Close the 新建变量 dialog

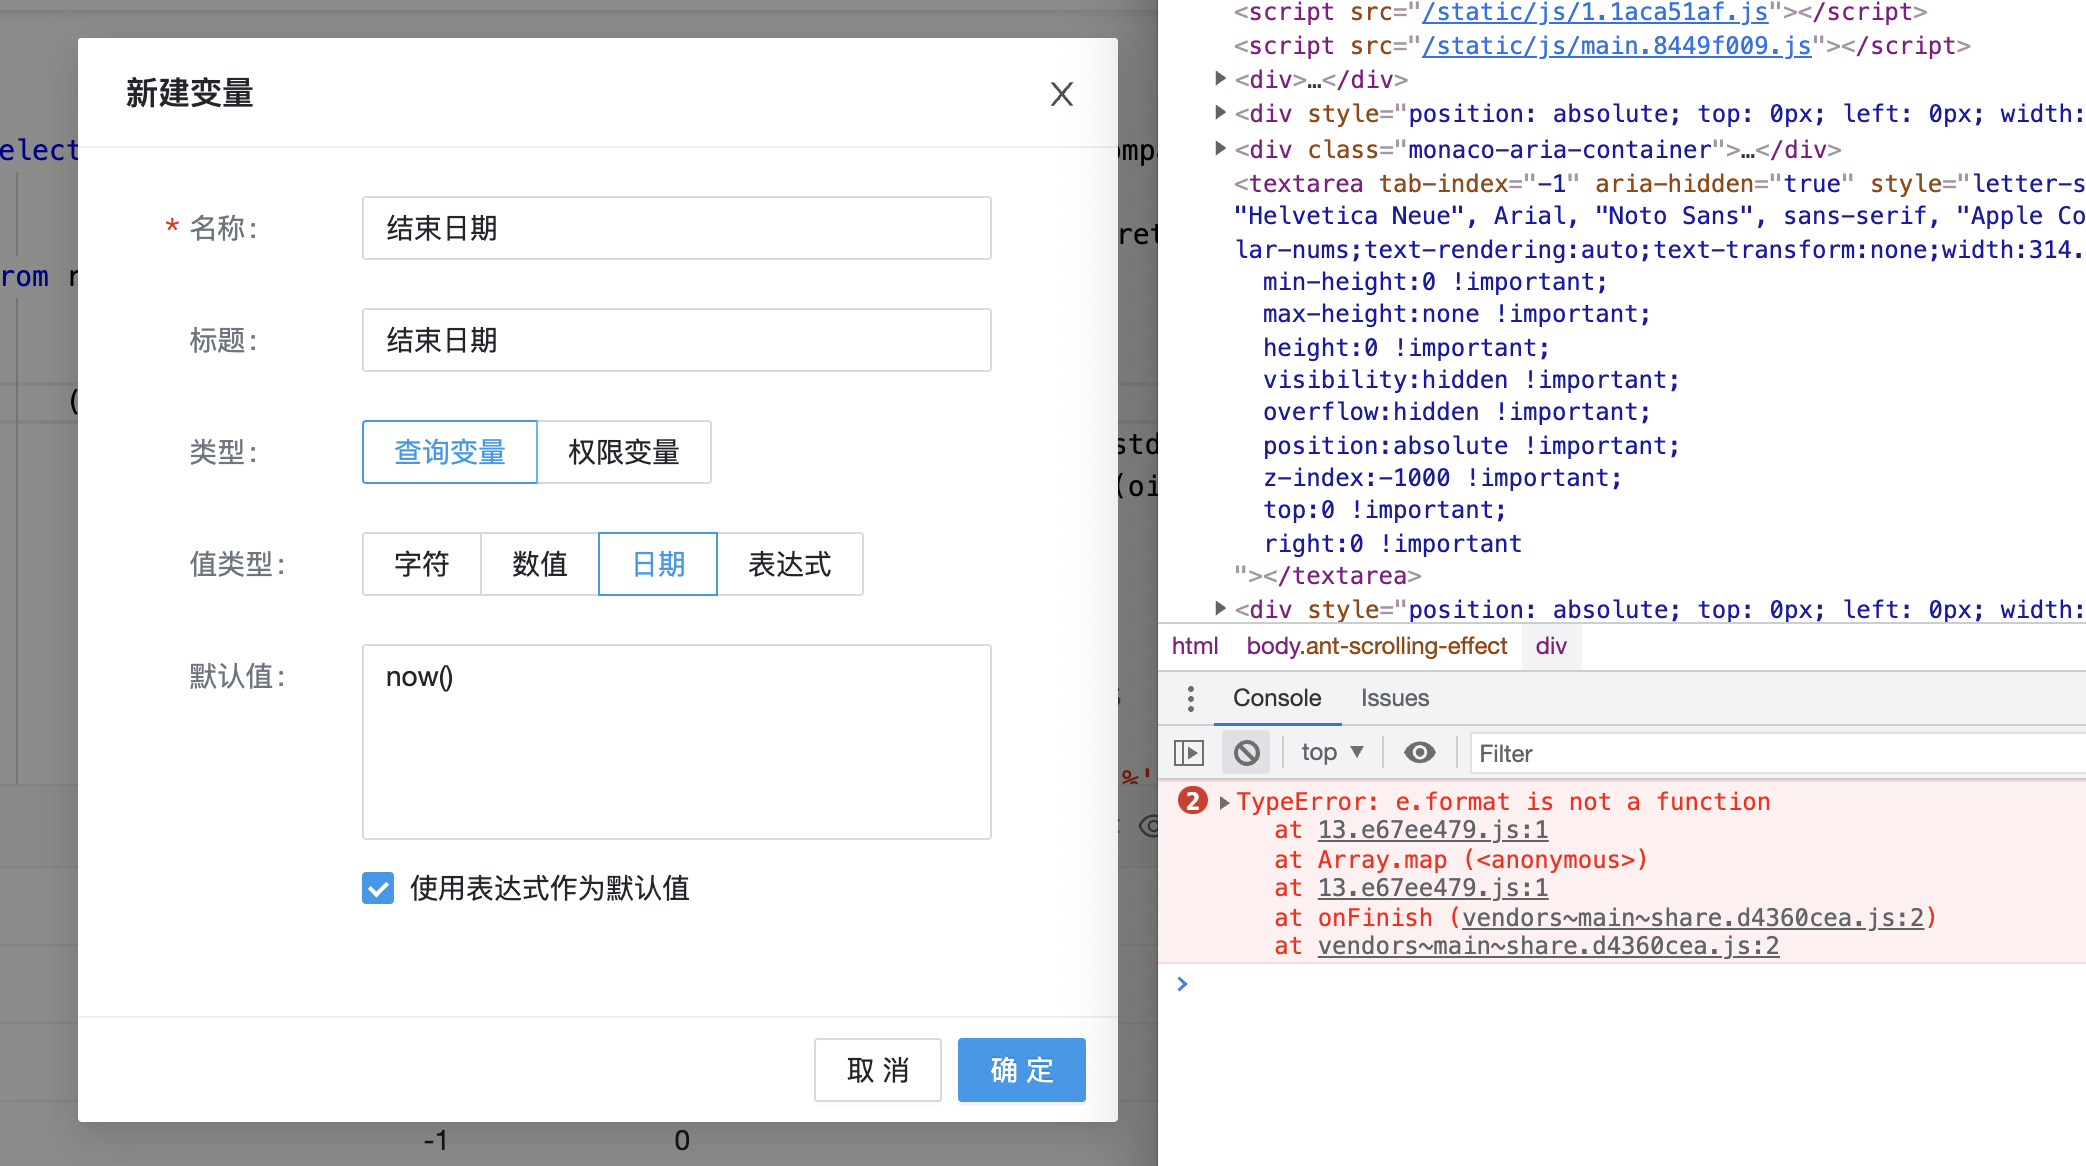click(x=1061, y=94)
